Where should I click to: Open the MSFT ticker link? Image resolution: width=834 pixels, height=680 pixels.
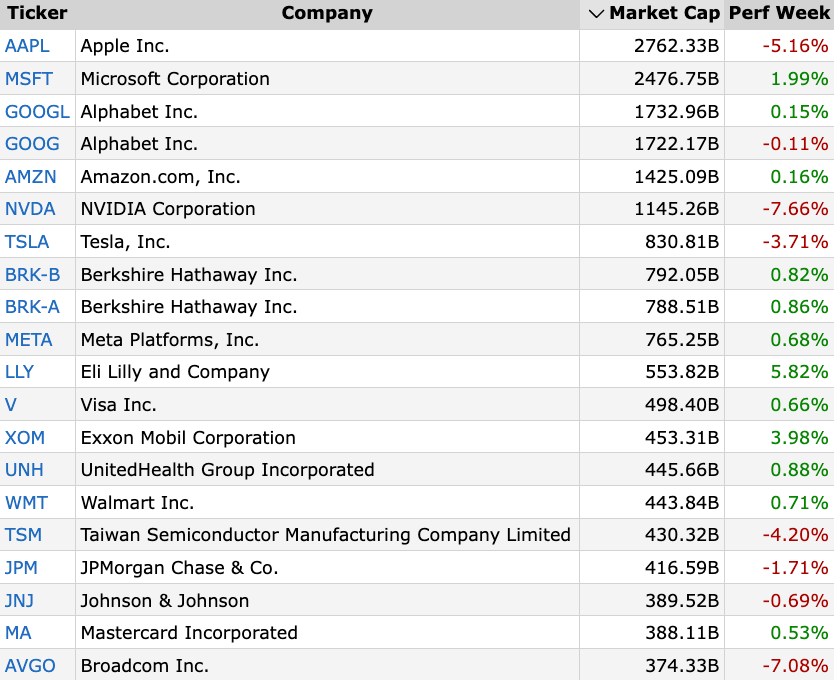29,79
